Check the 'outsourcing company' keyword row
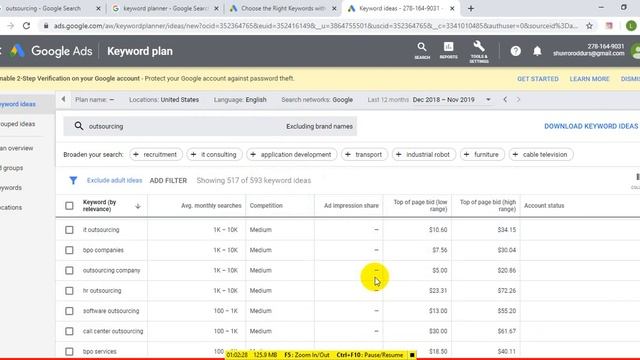Screen dimensions: 640x360 click(x=69, y=271)
